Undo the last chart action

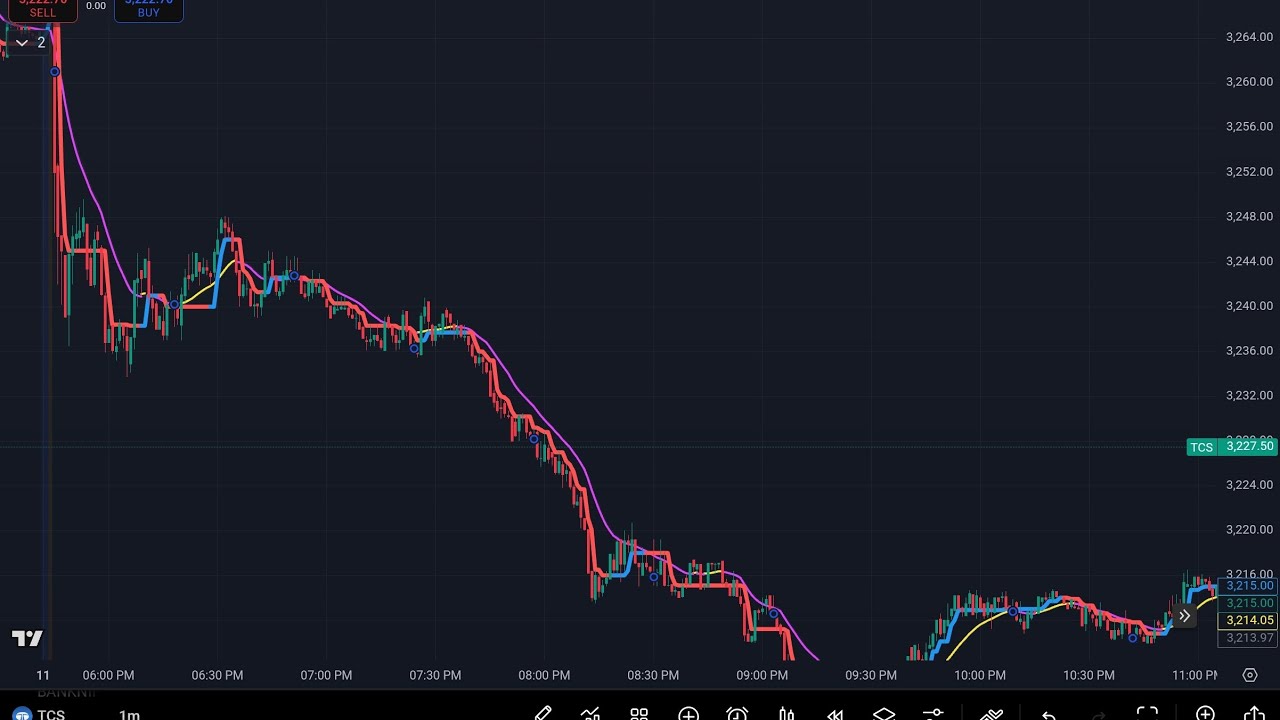[1048, 714]
